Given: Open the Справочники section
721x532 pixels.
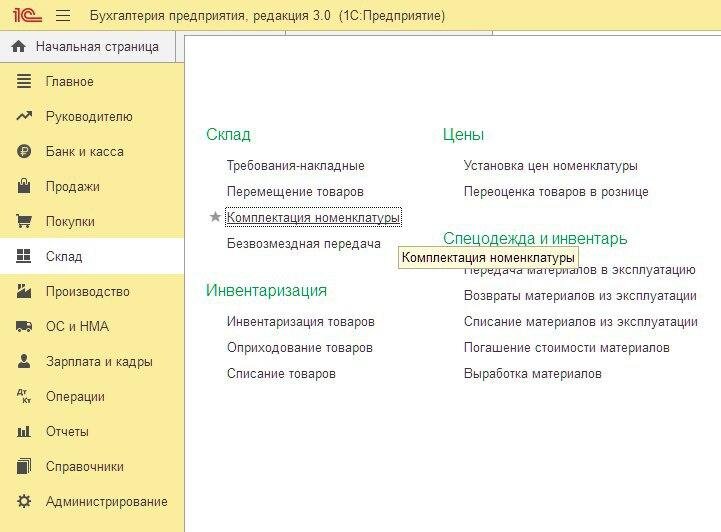Looking at the screenshot, I should pos(85,466).
